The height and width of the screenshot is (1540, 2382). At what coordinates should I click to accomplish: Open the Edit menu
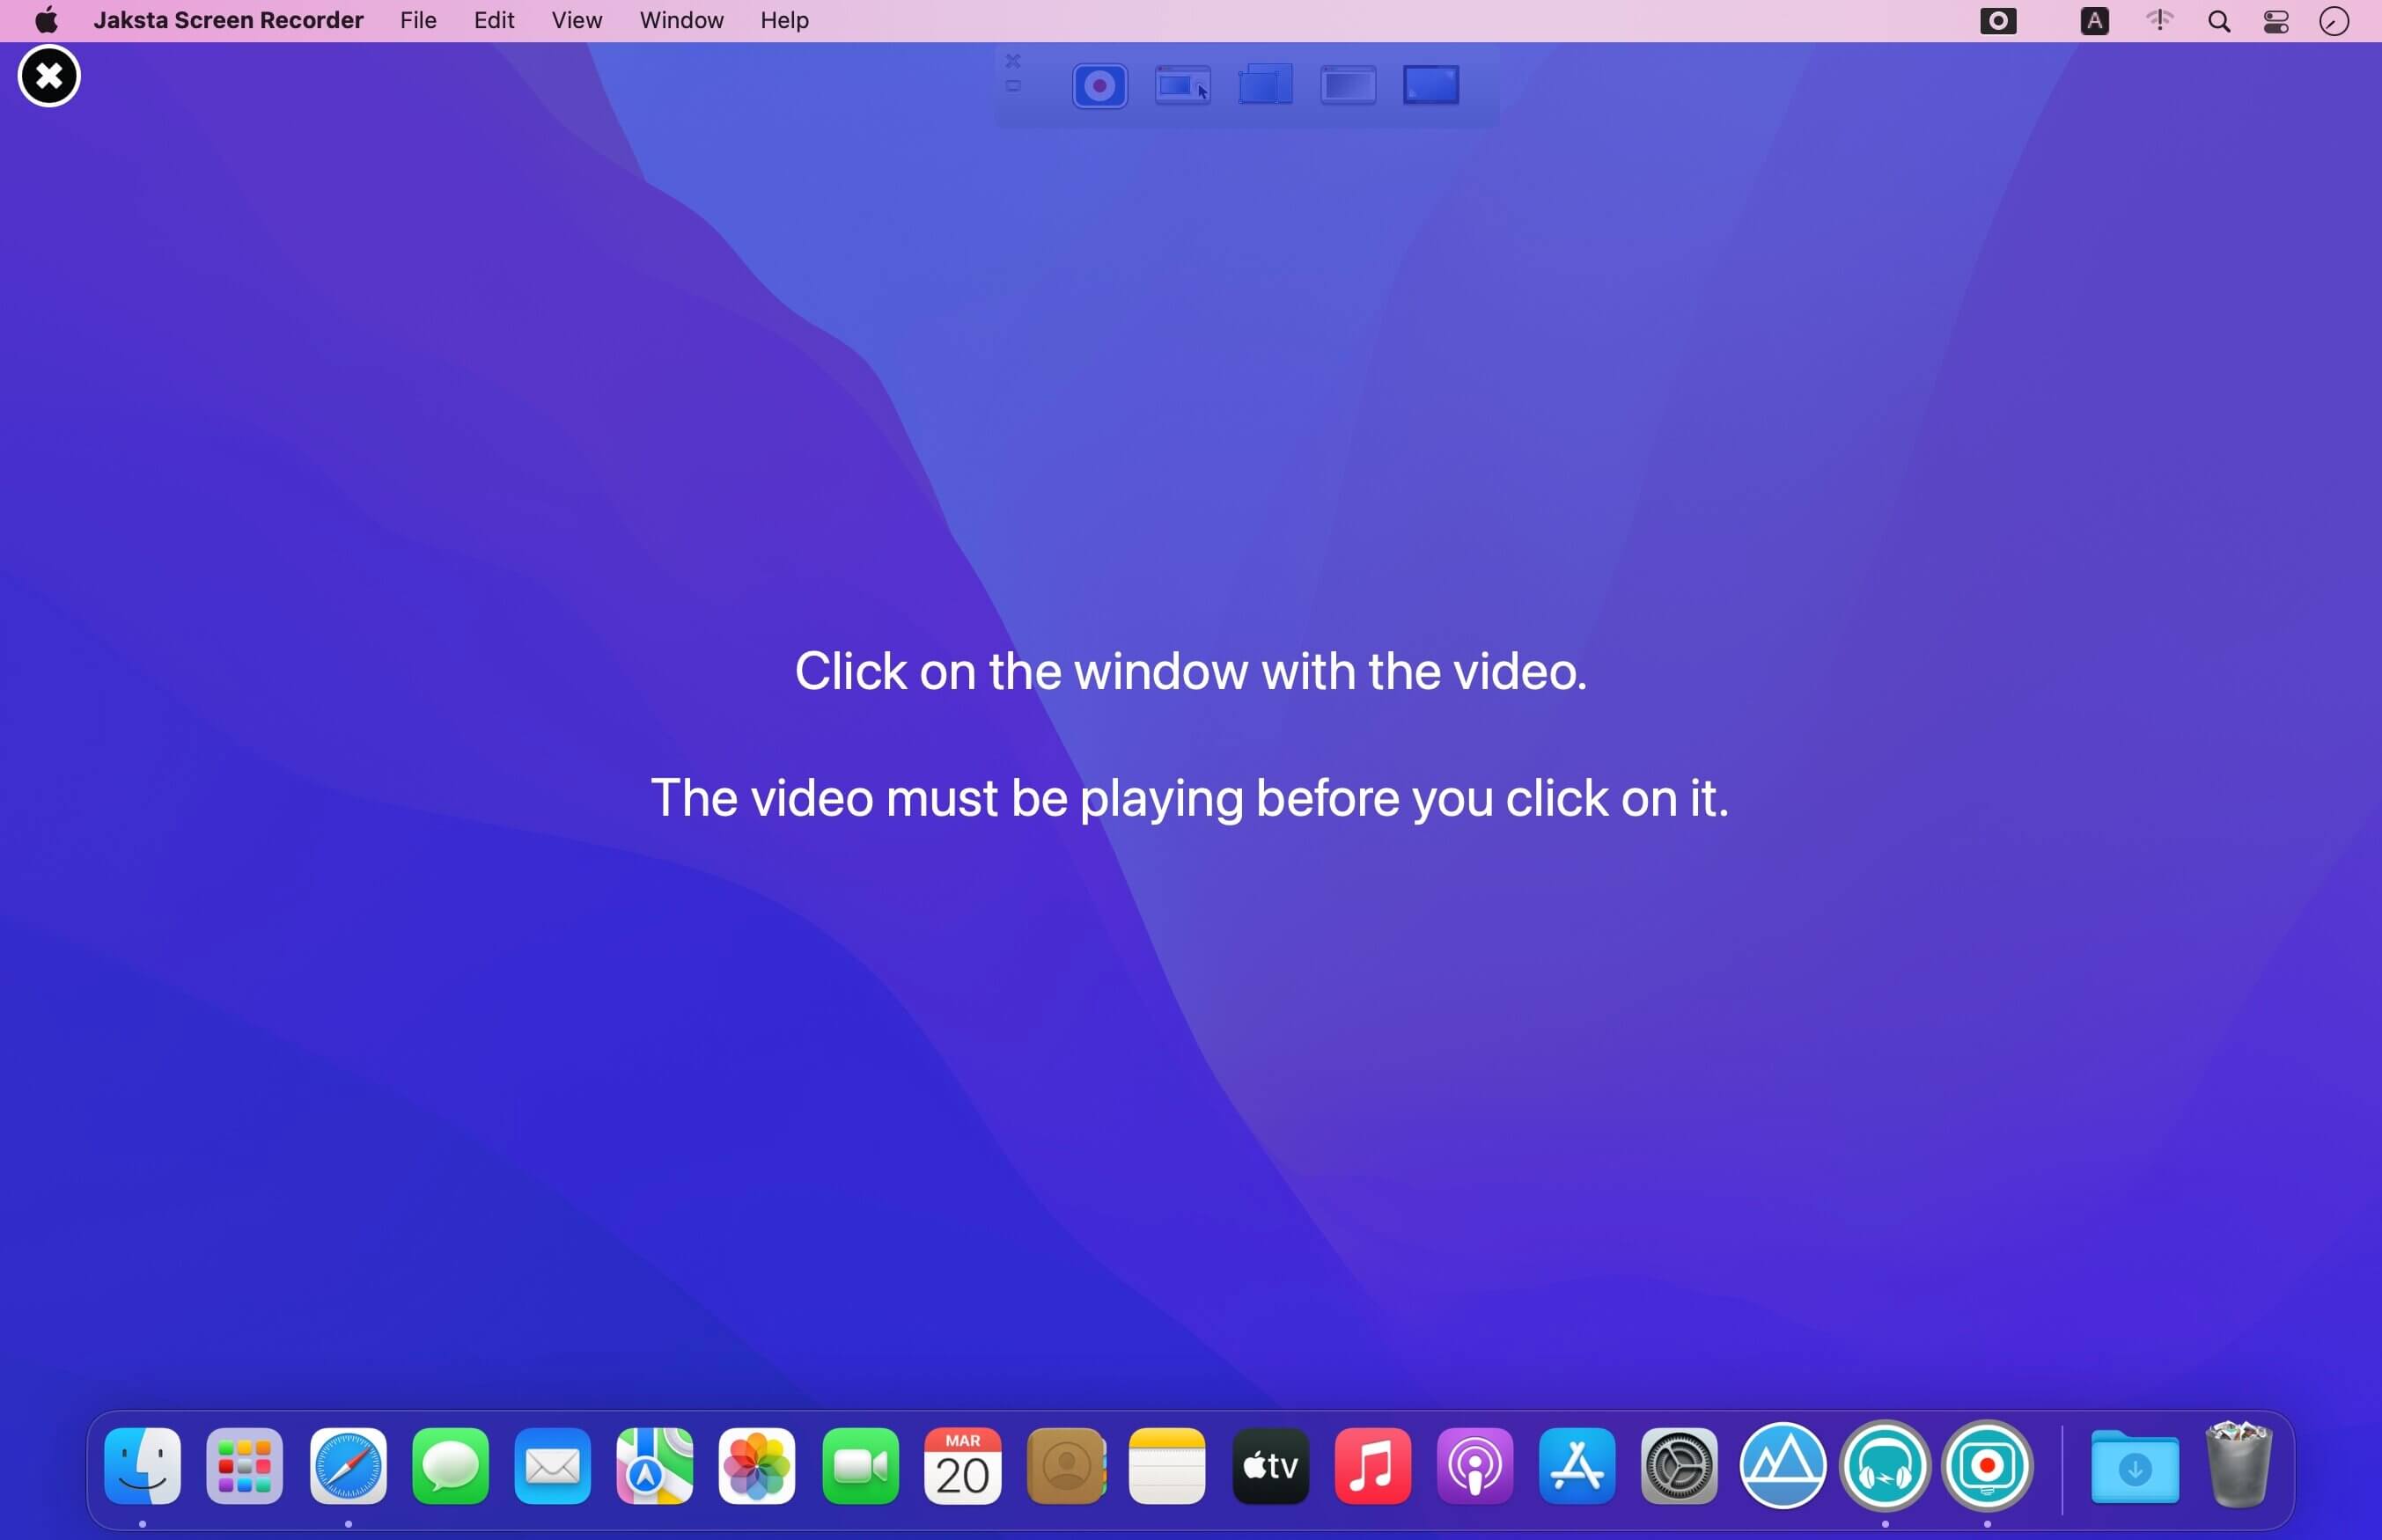[x=493, y=20]
